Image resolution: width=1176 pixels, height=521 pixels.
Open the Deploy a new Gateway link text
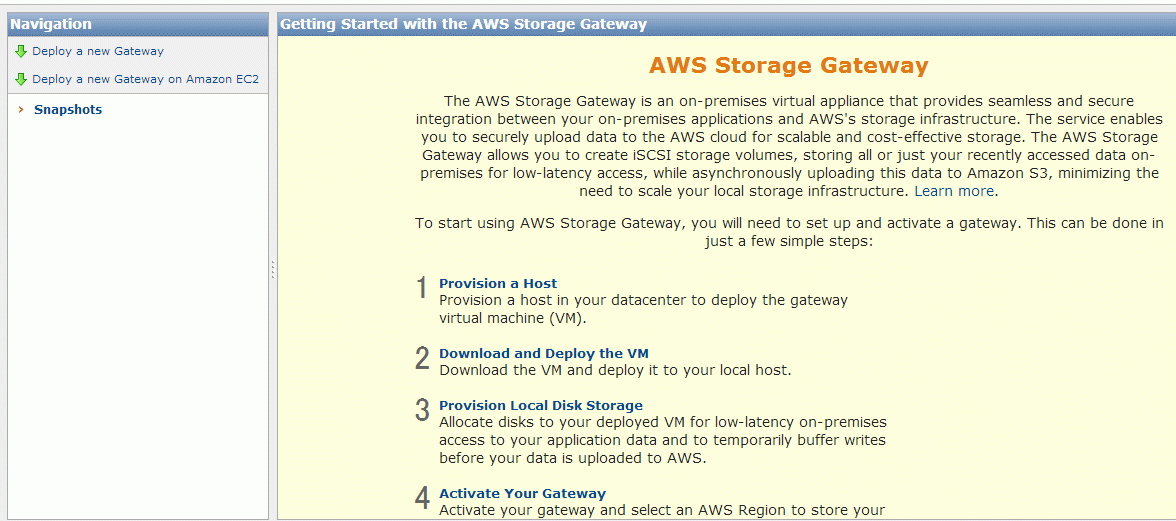(98, 52)
